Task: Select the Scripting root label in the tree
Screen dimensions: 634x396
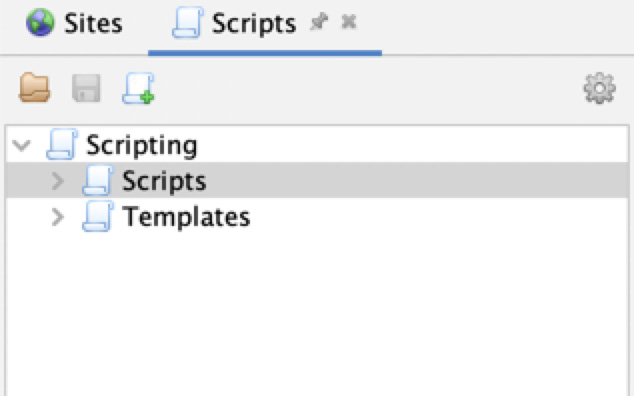Action: tap(142, 145)
